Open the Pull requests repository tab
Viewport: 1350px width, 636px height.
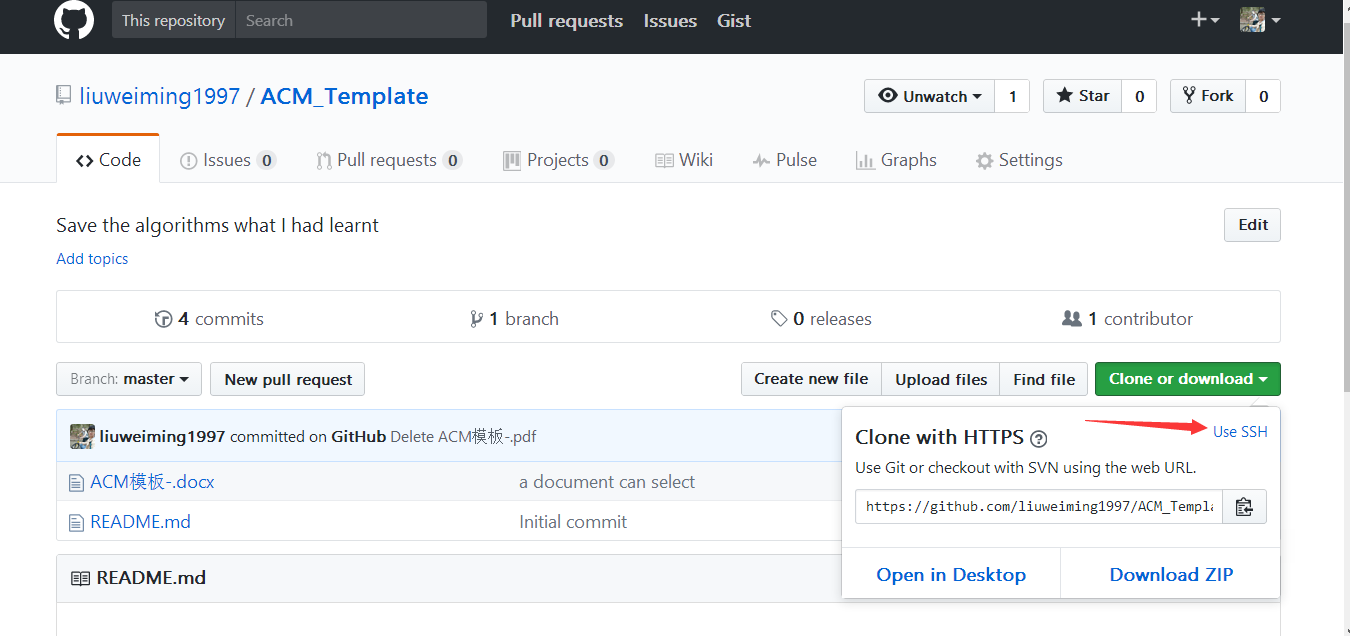pos(388,160)
